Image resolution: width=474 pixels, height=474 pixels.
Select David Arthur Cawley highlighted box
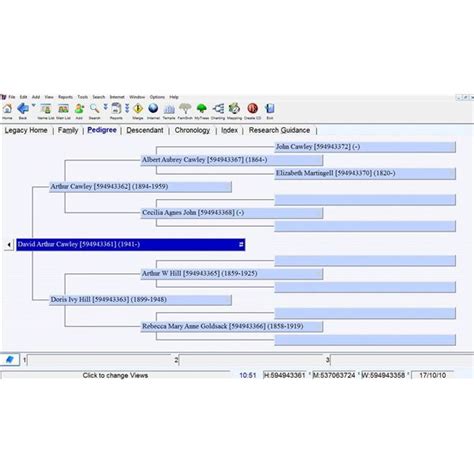coord(131,244)
